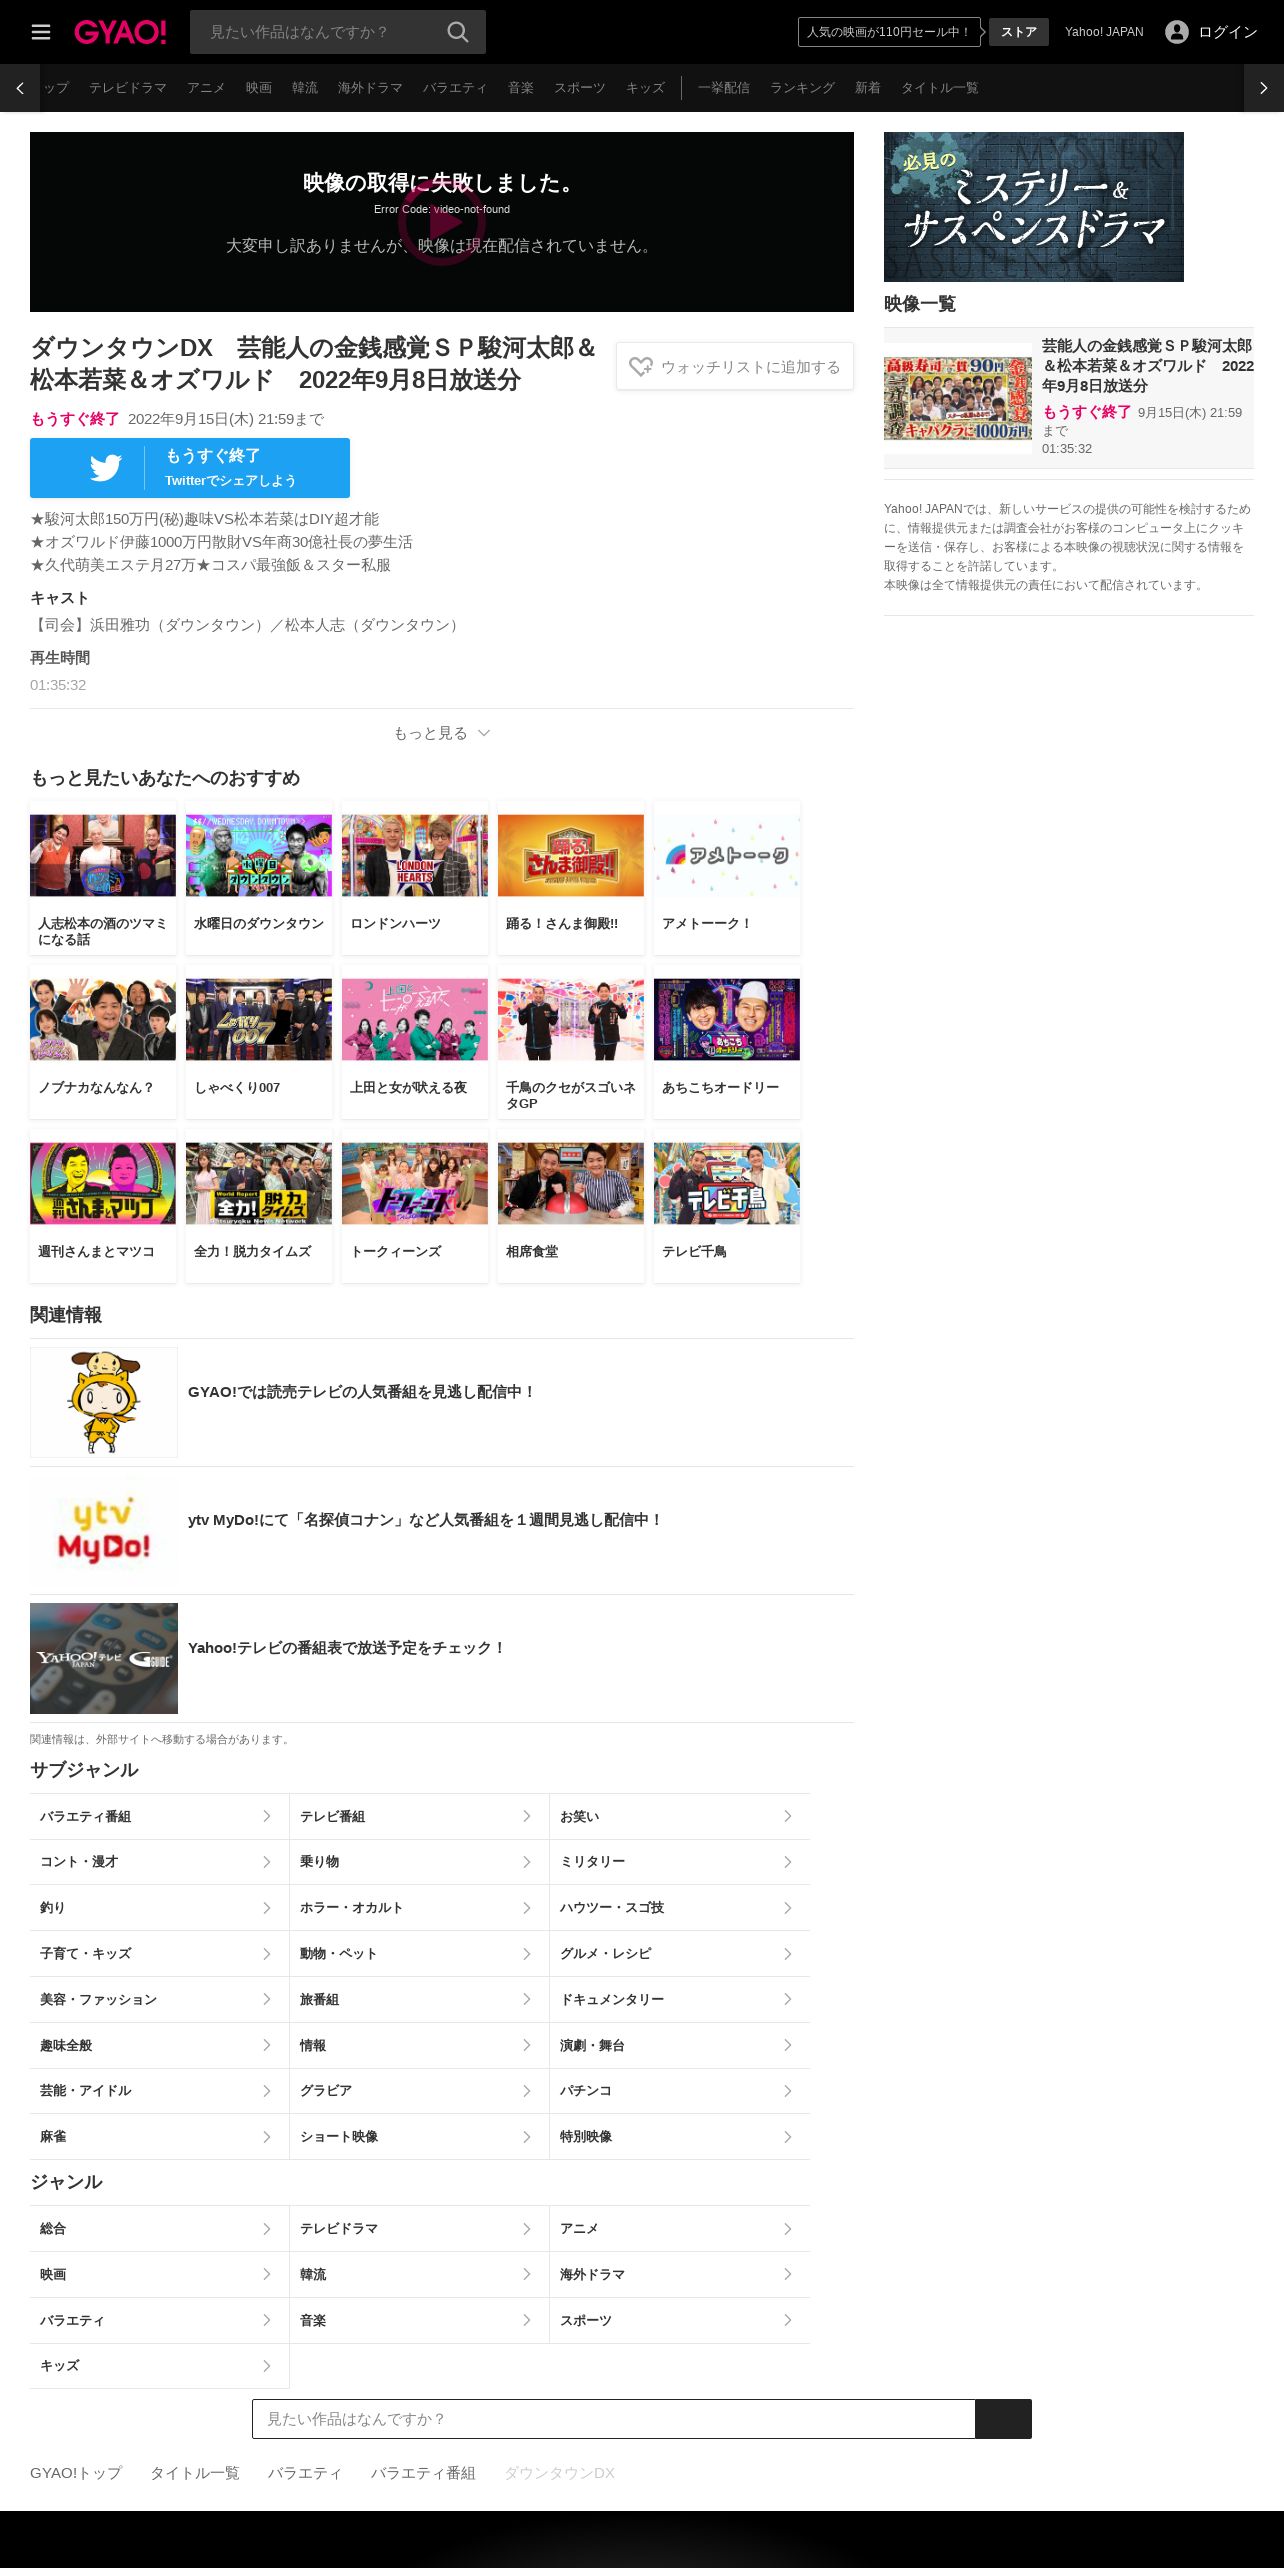
Task: Open 相席食堂 thumbnail
Action: (x=571, y=1183)
